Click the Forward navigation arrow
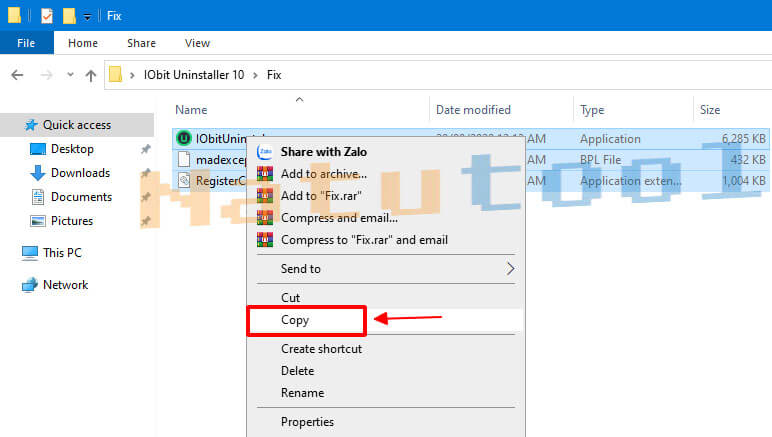772x437 pixels. pyautogui.click(x=46, y=75)
